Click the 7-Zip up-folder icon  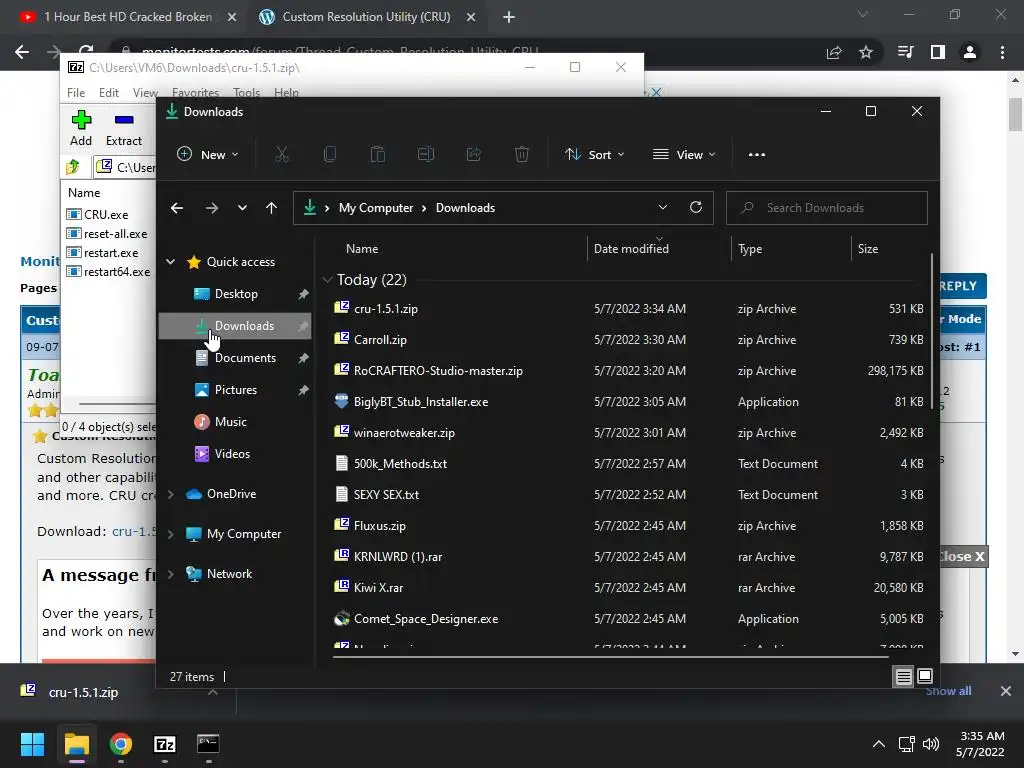(x=73, y=167)
